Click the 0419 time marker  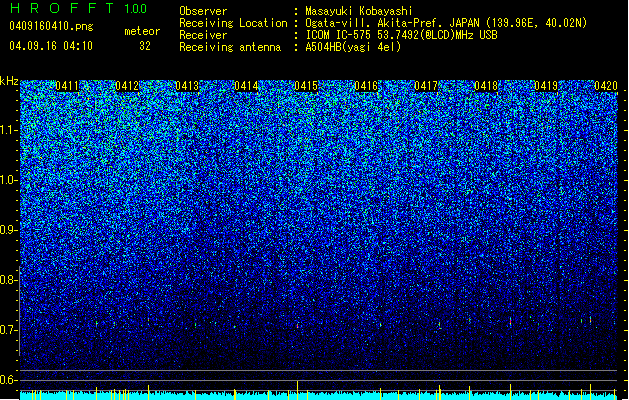pos(546,86)
